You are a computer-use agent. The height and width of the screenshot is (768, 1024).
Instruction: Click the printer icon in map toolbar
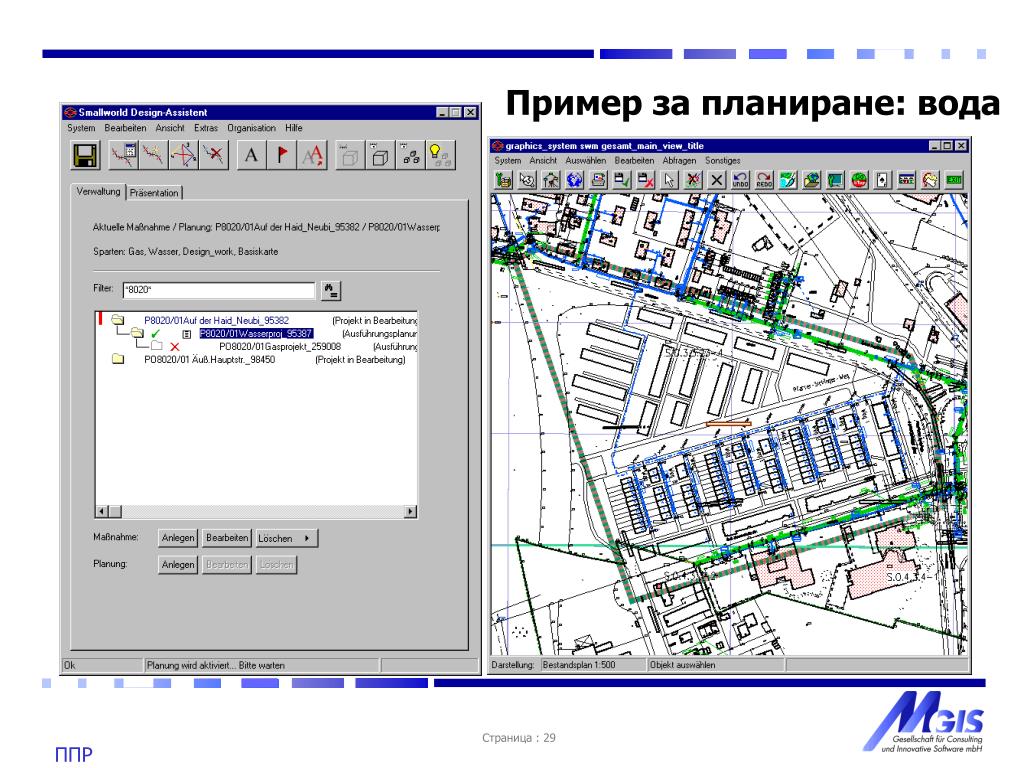(598, 180)
